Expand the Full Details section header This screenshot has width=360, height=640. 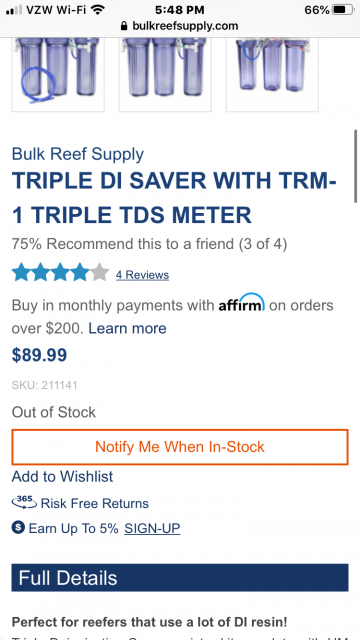180,578
